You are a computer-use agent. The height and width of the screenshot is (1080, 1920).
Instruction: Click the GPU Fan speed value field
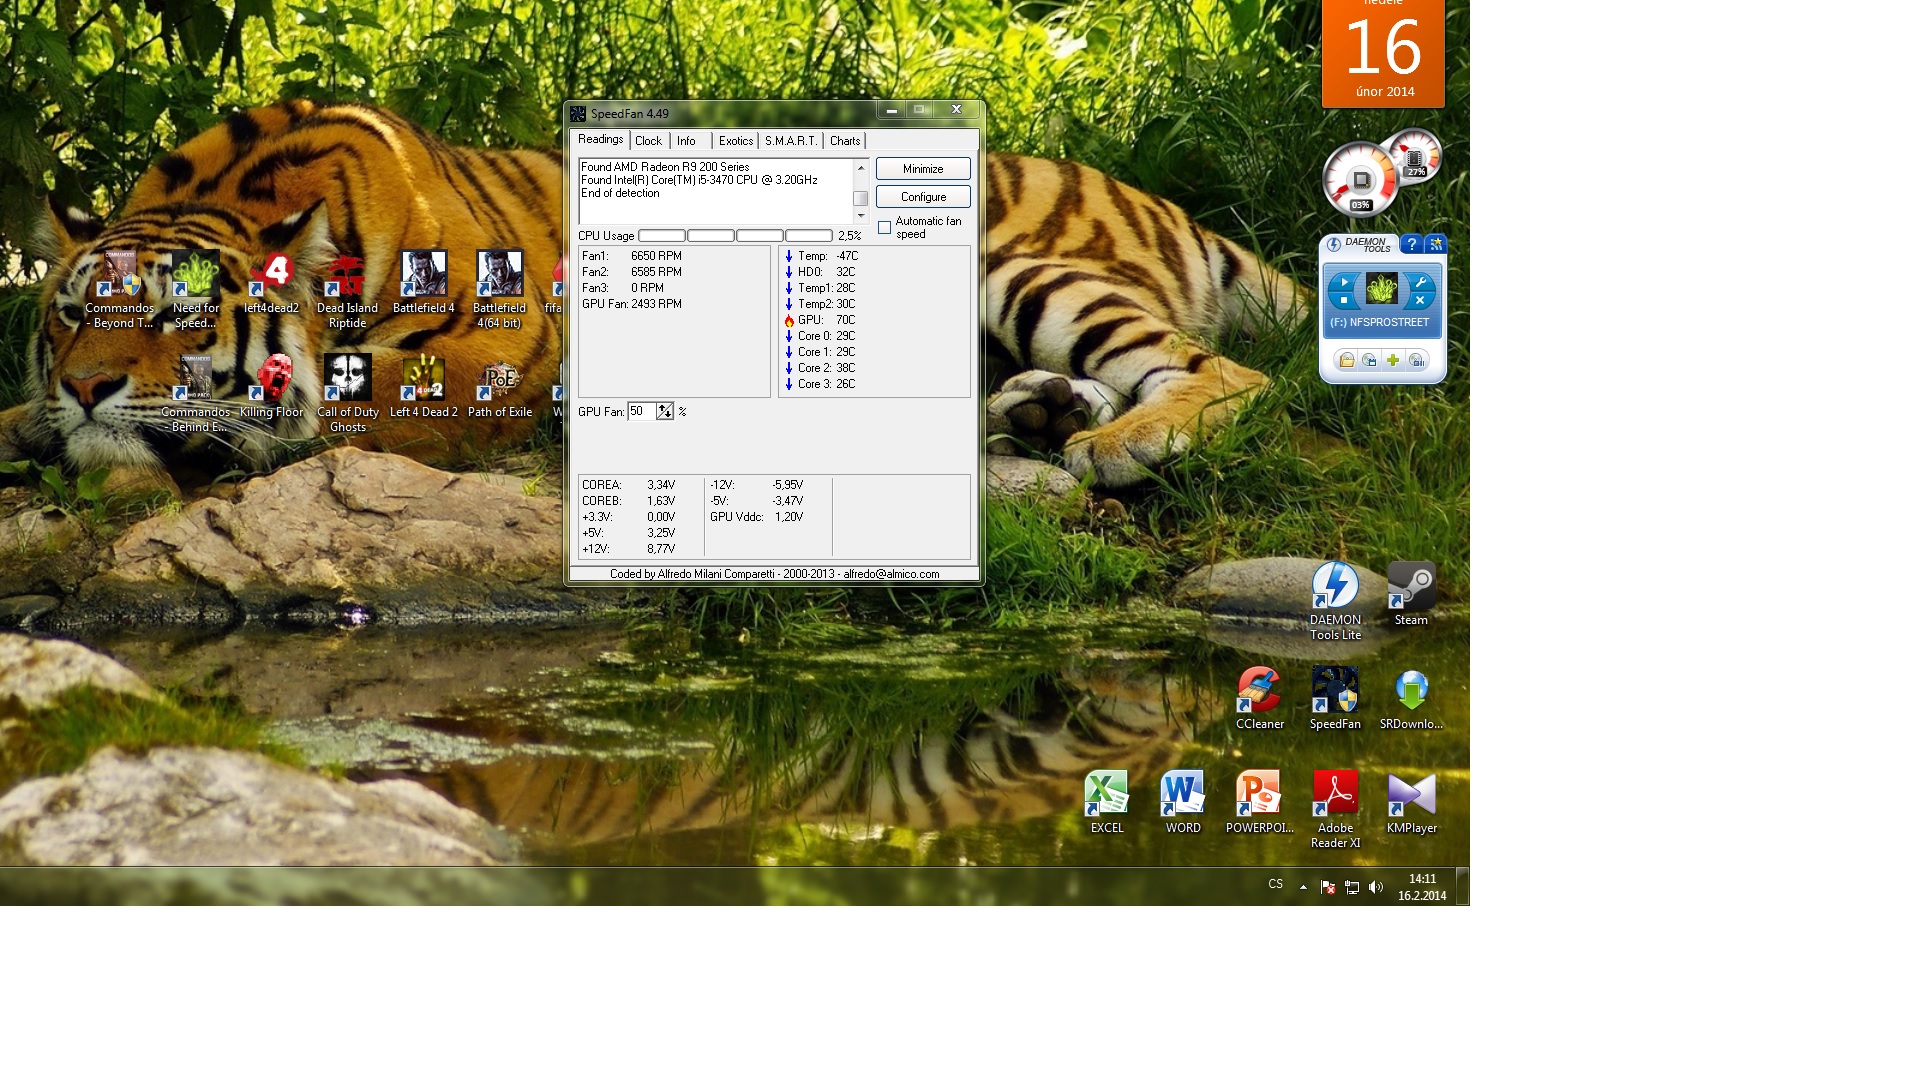point(641,412)
